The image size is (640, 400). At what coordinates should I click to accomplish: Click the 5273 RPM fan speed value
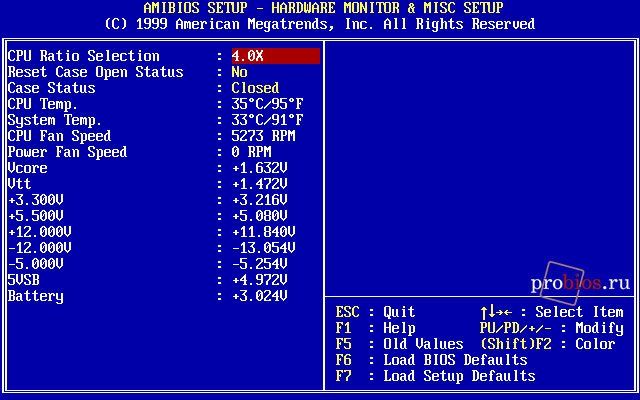click(x=263, y=136)
